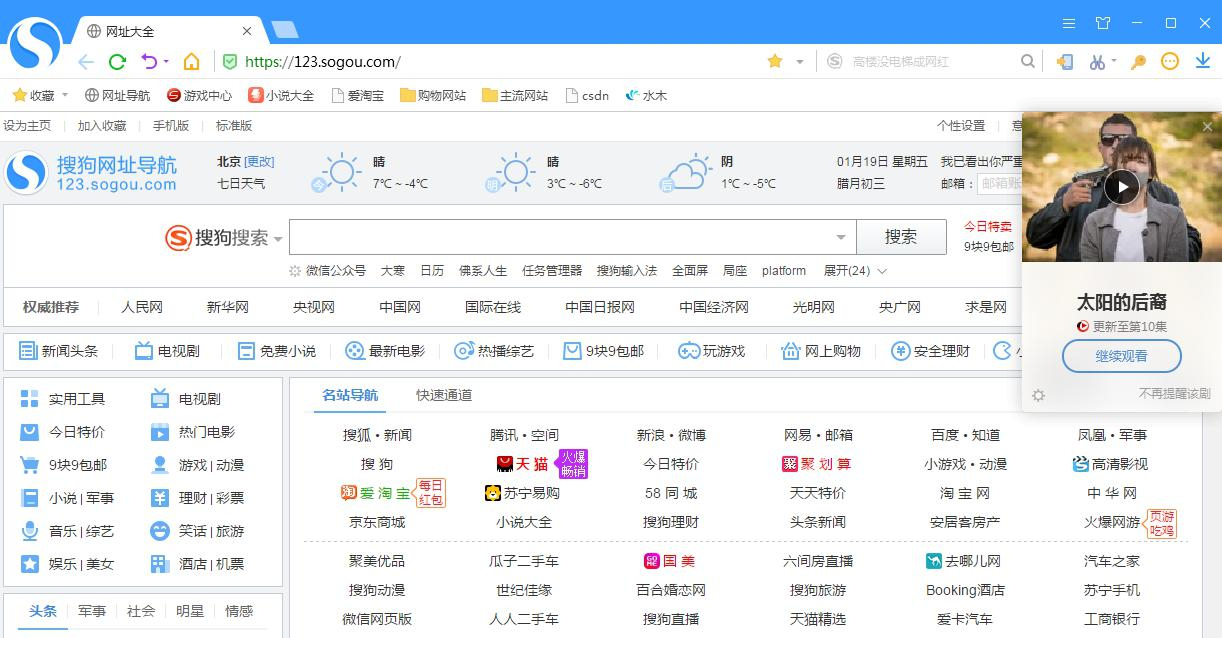The image size is (1222, 663).
Task: Open the 购物网站 bookmark folder
Action: [x=433, y=96]
